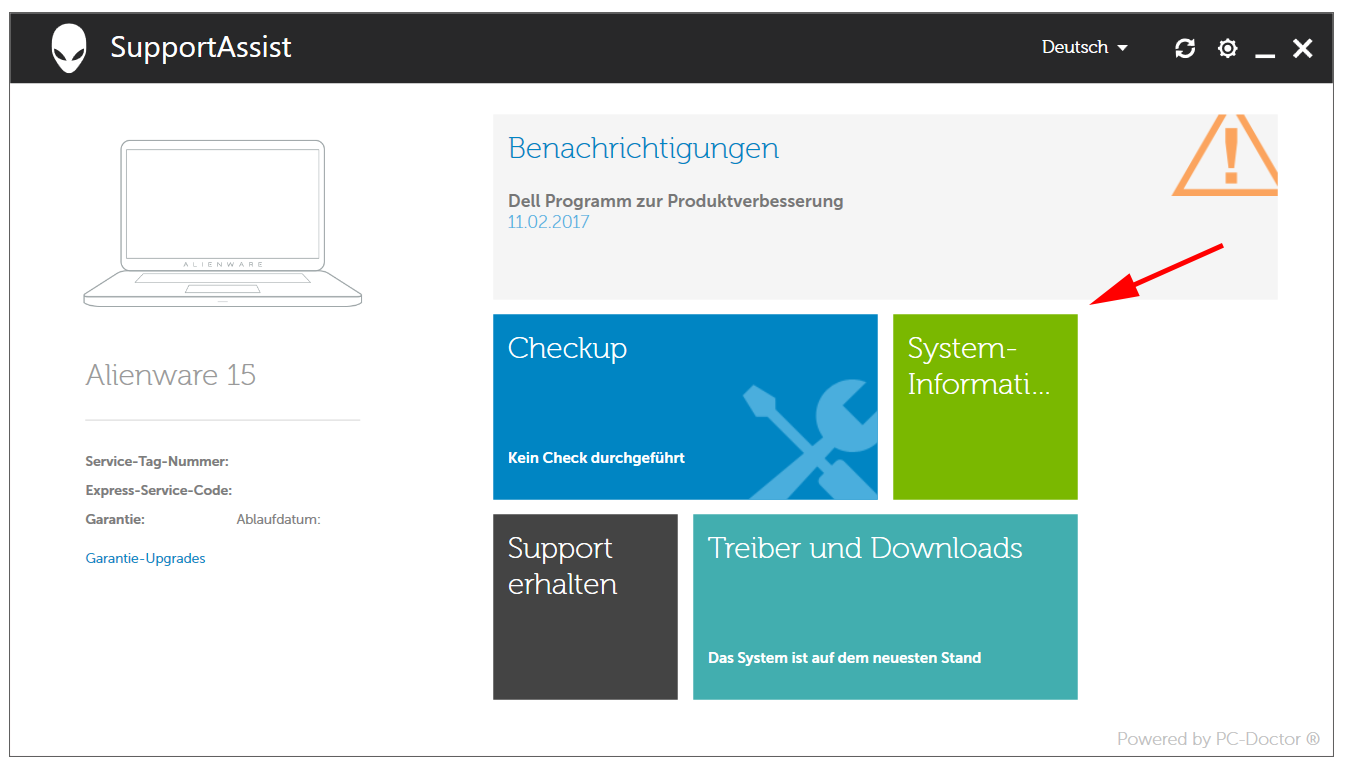The width and height of the screenshot is (1347, 770).
Task: Open the Deutsch language dropdown
Action: point(1084,47)
